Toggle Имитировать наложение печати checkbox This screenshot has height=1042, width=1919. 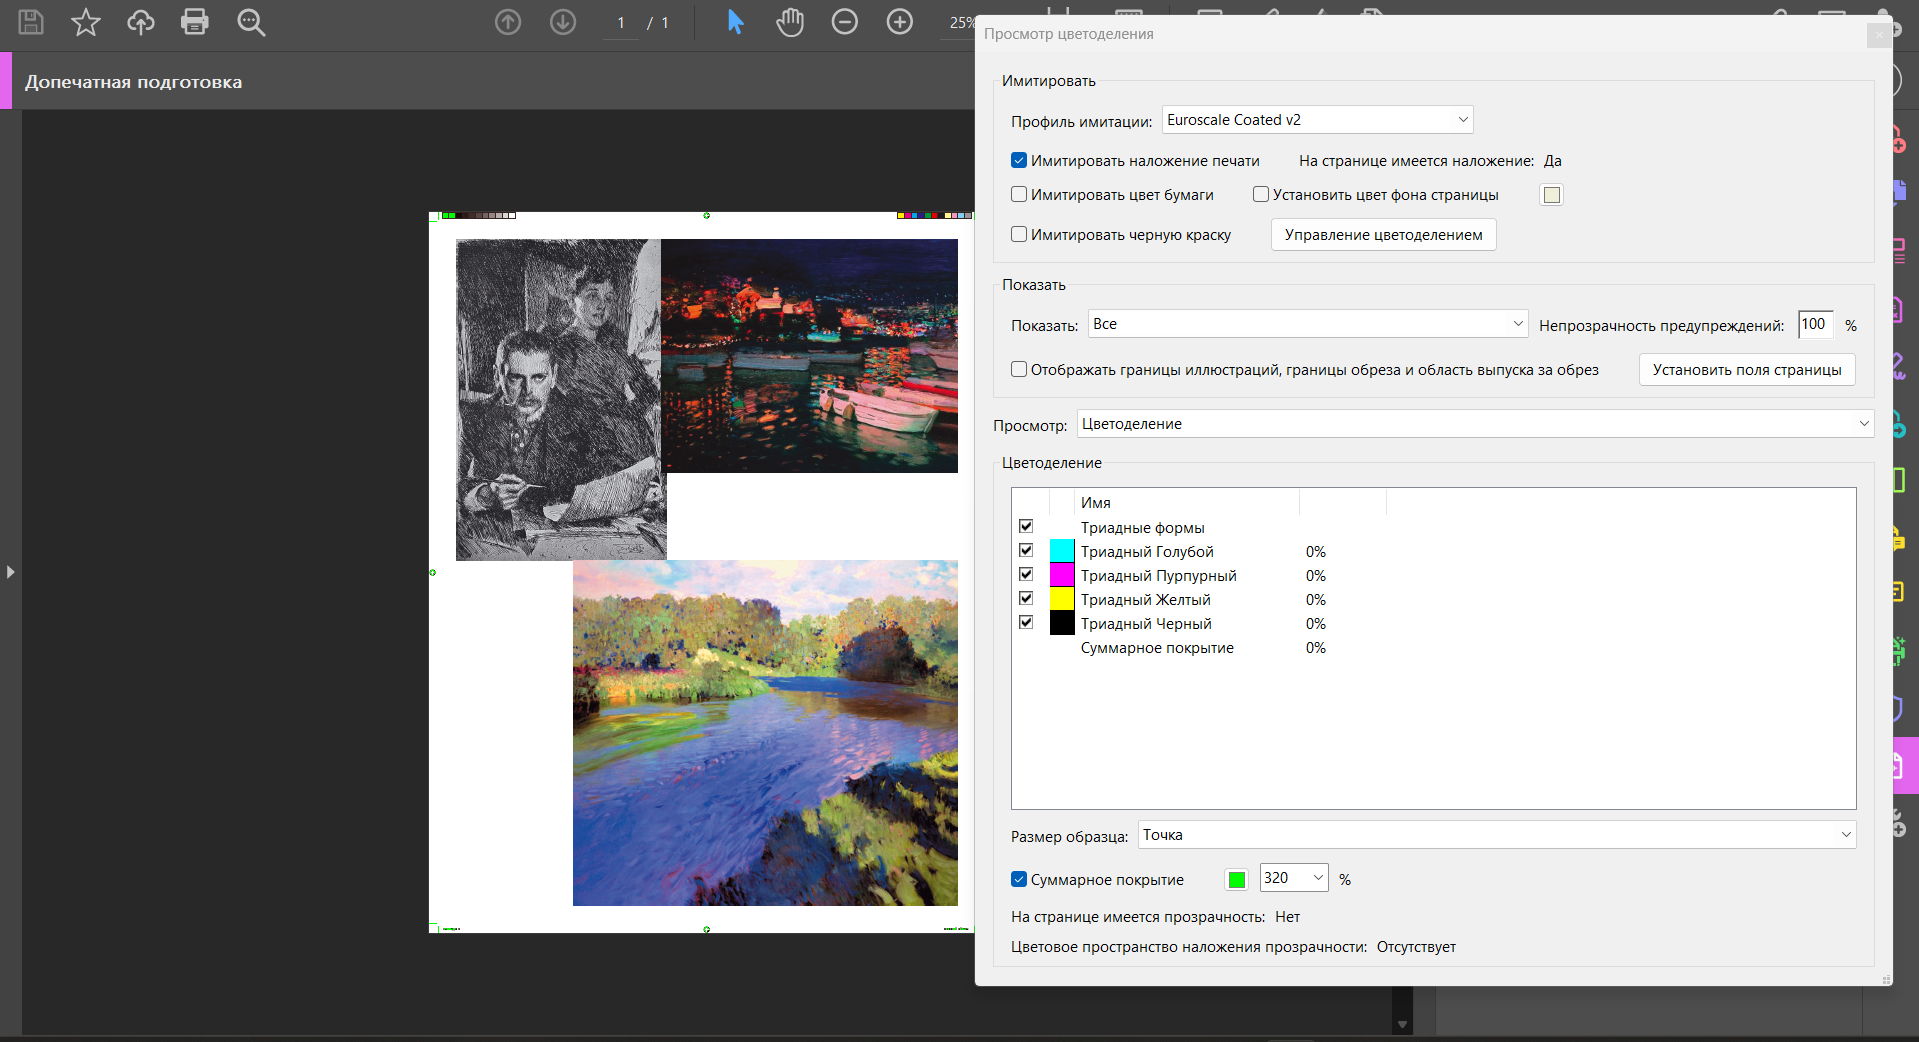(1019, 161)
